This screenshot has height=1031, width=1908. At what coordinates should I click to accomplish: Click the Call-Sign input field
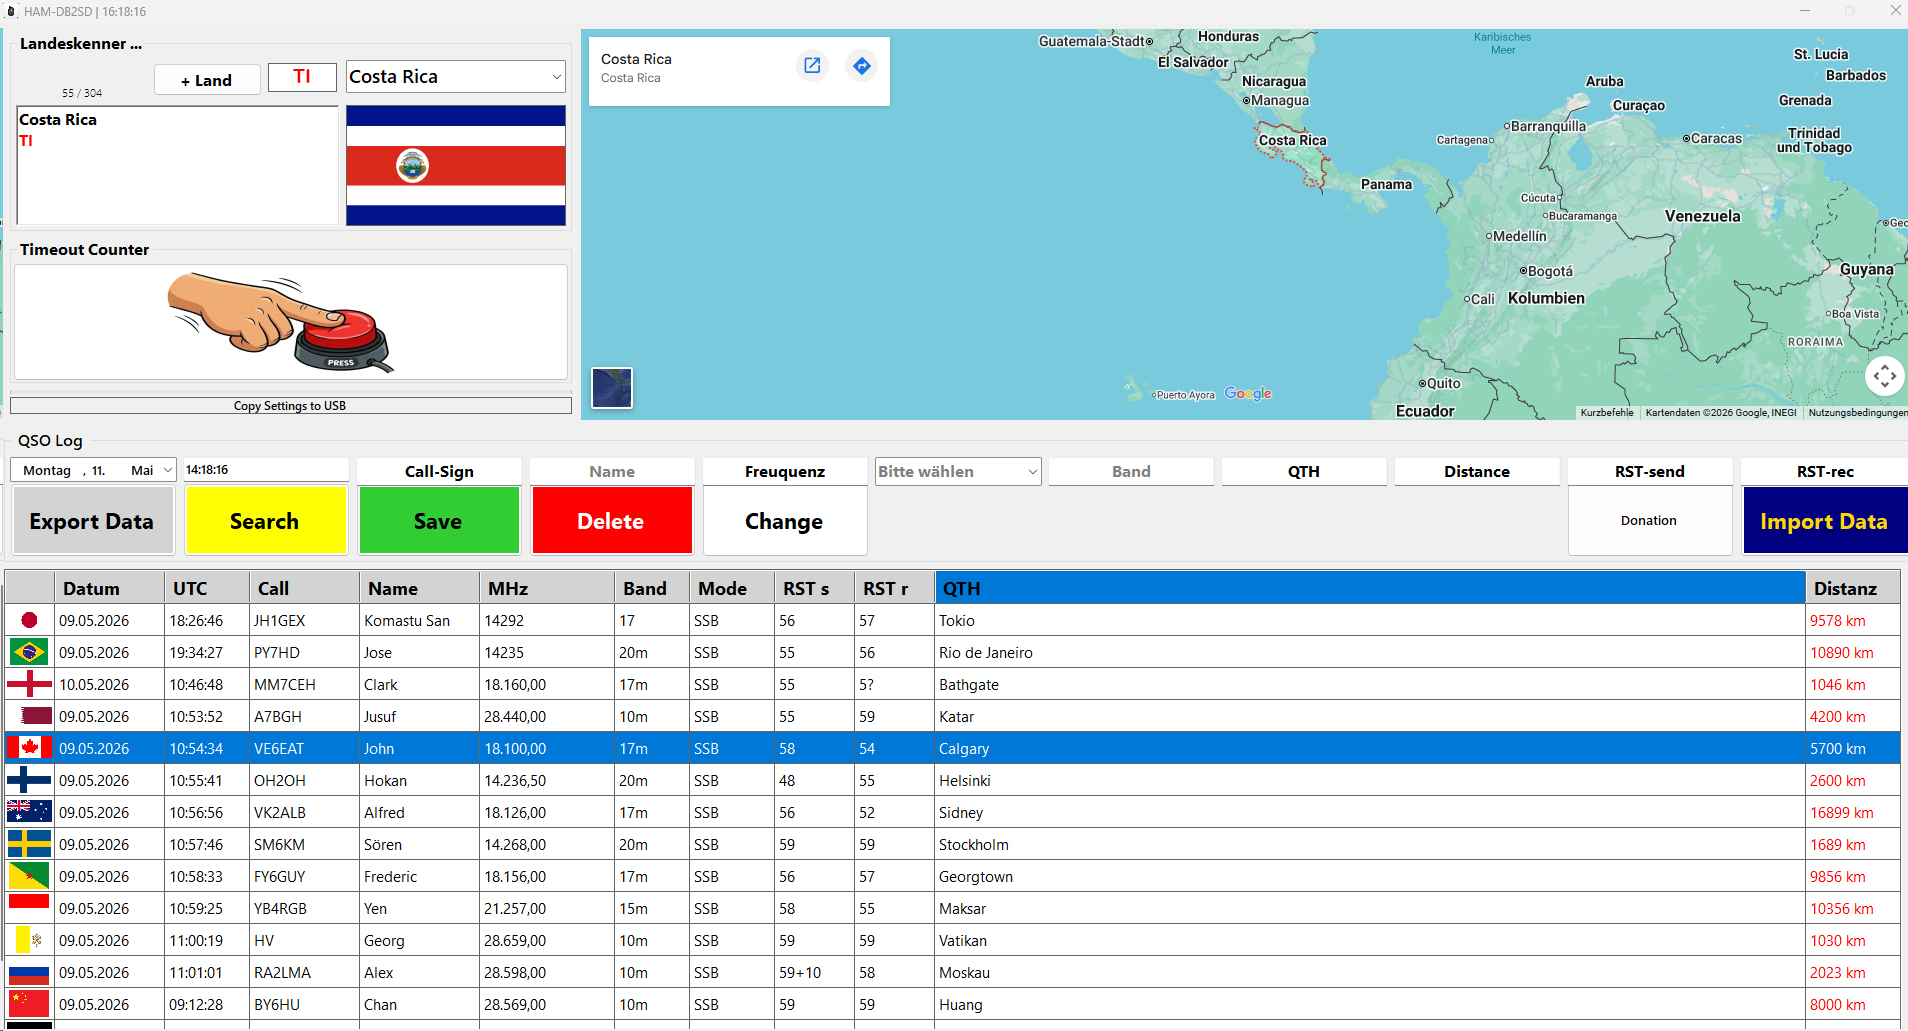click(439, 471)
